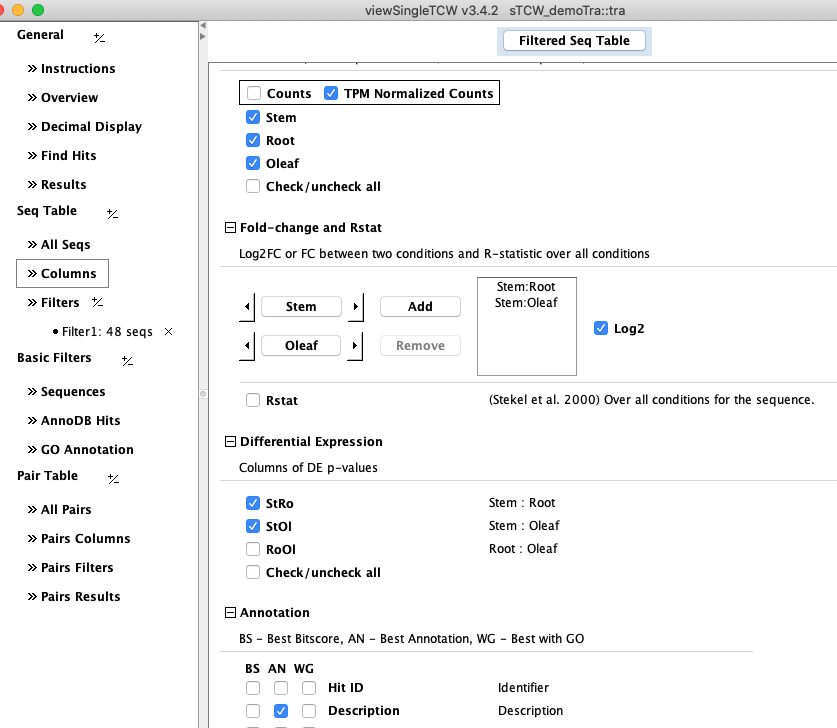Screen dimensions: 837x728
Task: Enable the Rstat checkbox
Action: (x=253, y=400)
